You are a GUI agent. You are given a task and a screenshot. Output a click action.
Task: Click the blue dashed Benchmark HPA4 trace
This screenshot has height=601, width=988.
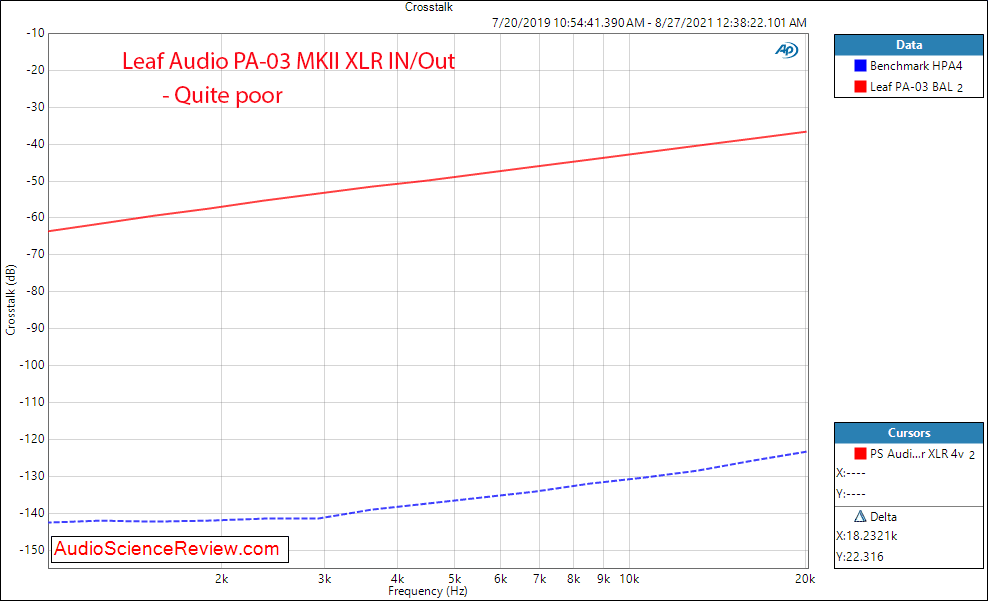[428, 505]
